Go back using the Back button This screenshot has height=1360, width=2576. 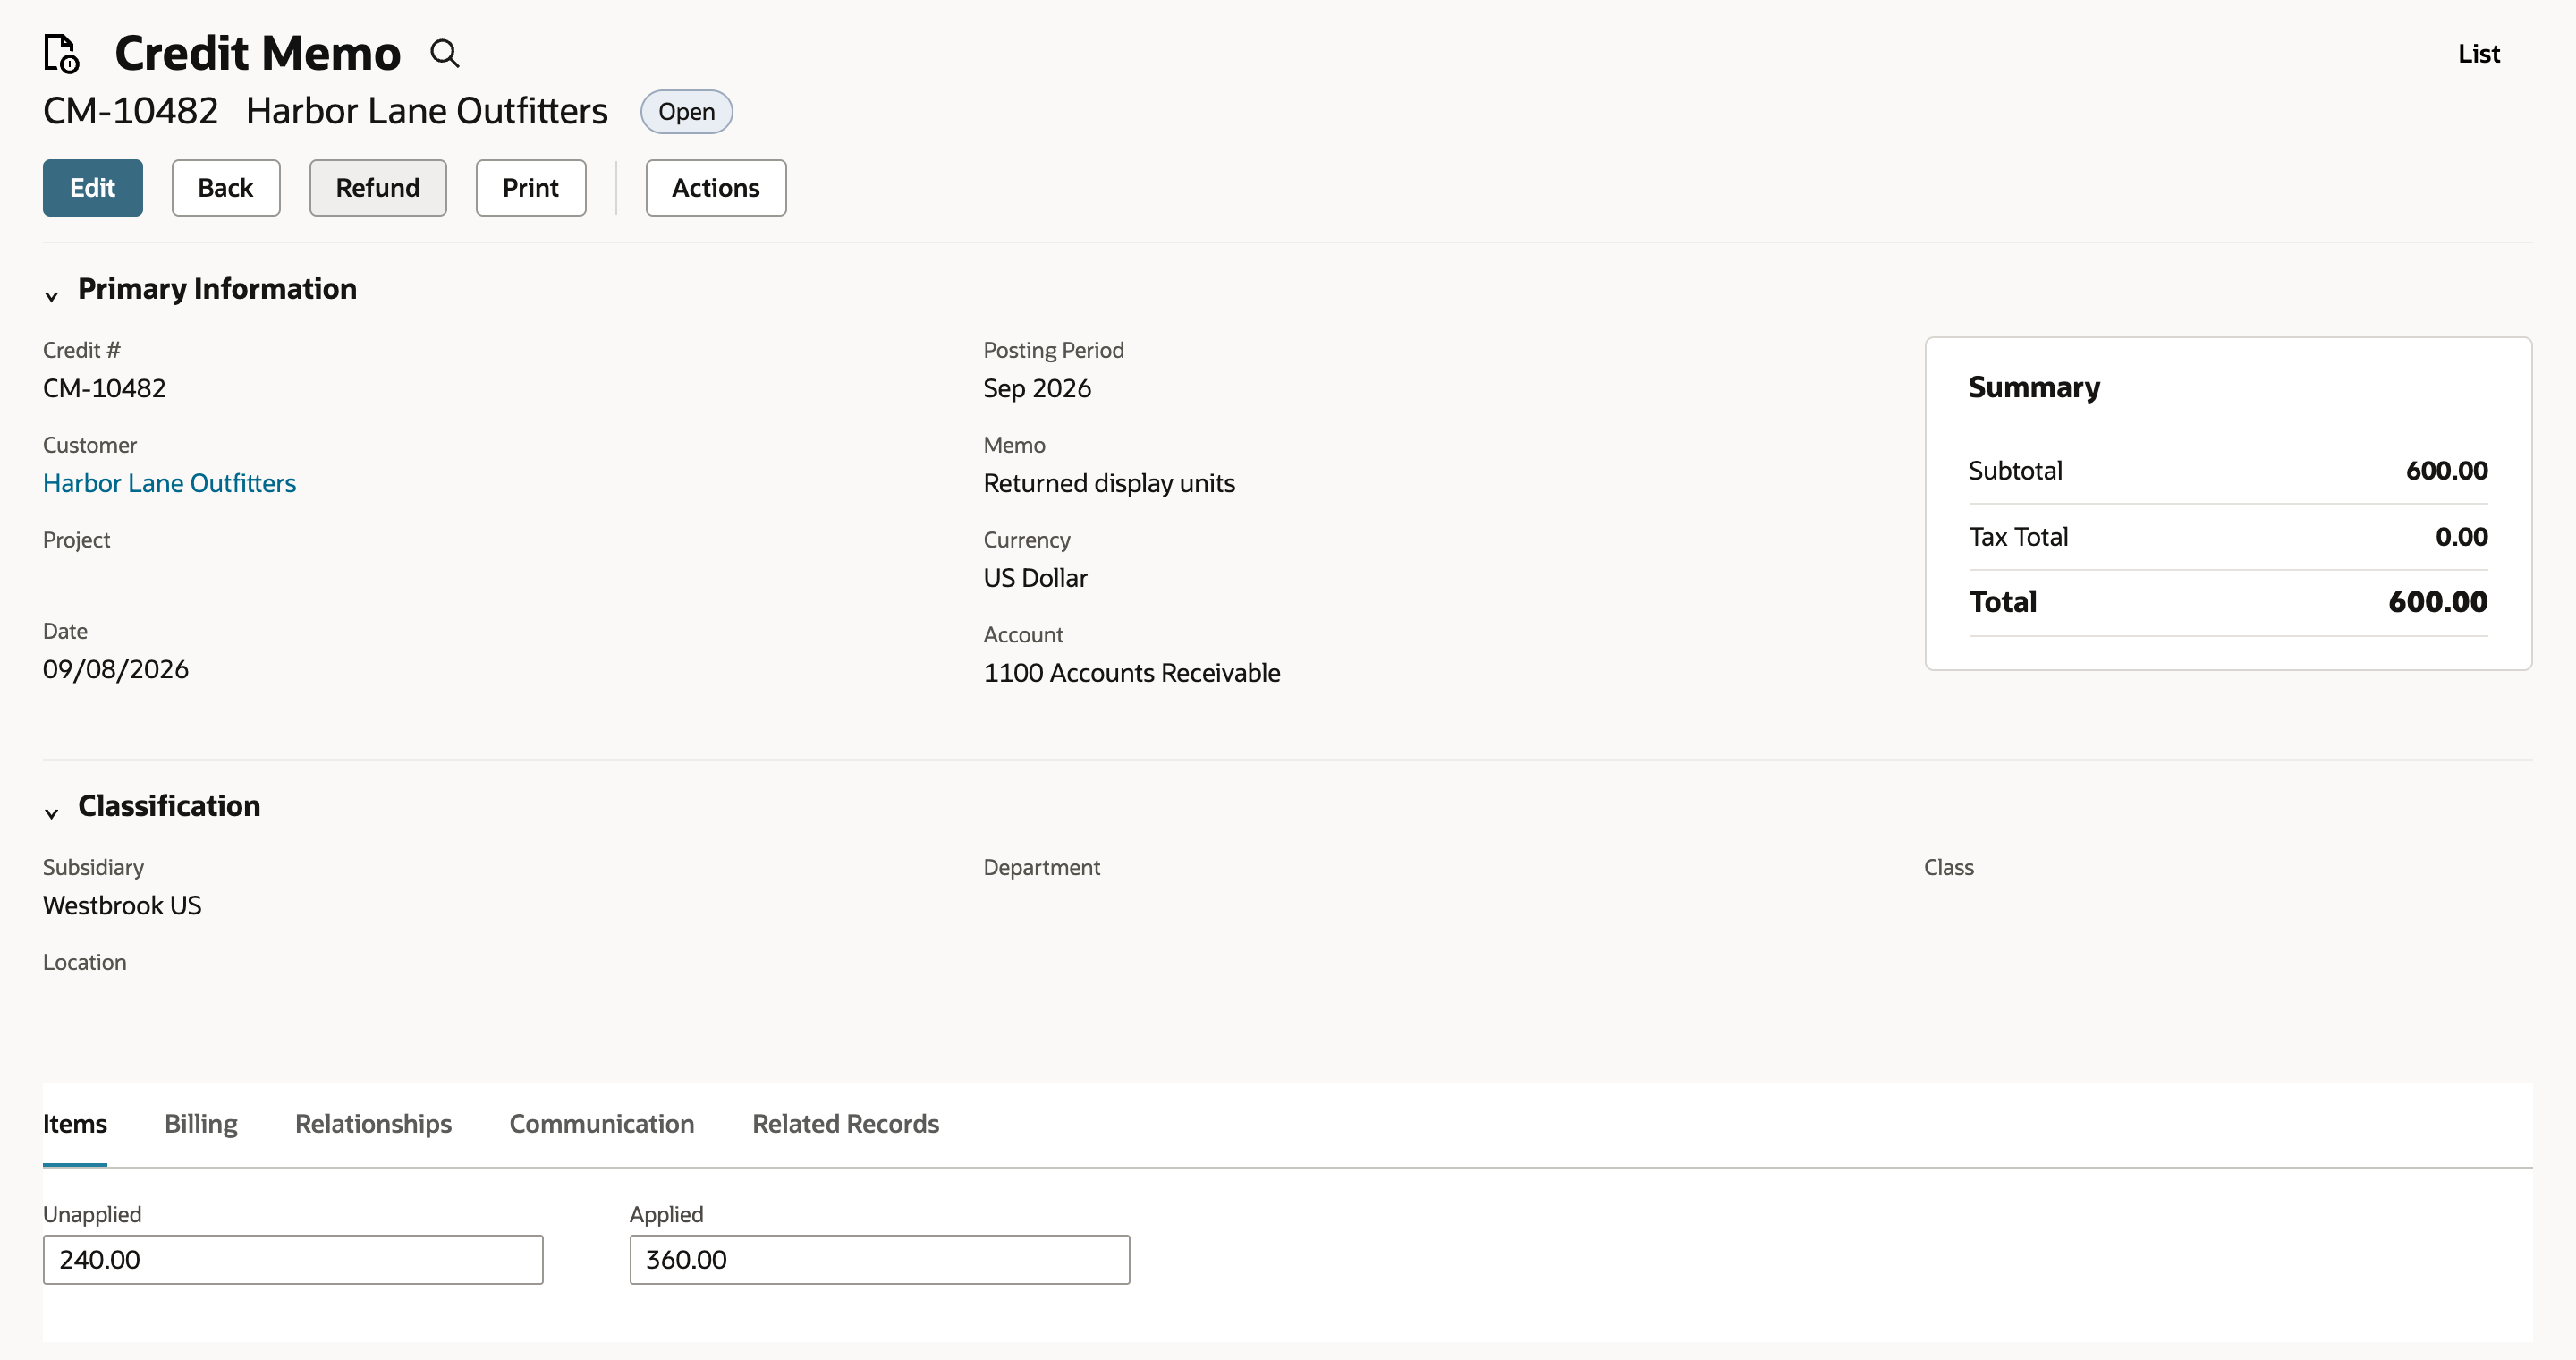(x=226, y=188)
